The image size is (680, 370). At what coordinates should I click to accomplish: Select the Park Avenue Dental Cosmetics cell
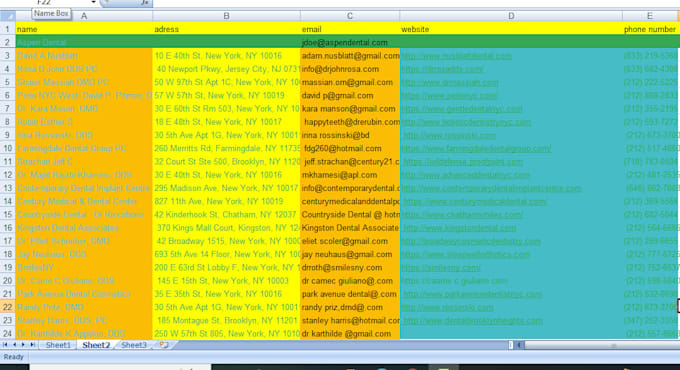(84, 294)
